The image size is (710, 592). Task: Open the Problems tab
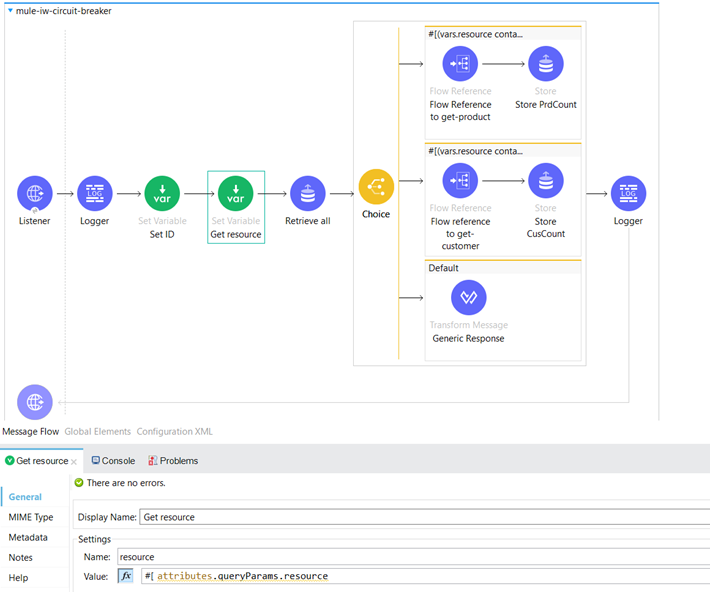coord(173,461)
